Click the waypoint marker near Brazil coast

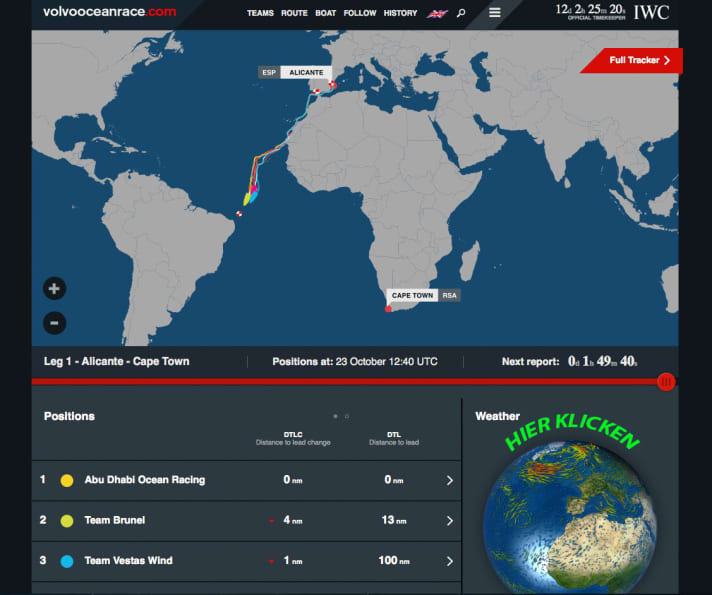(239, 213)
